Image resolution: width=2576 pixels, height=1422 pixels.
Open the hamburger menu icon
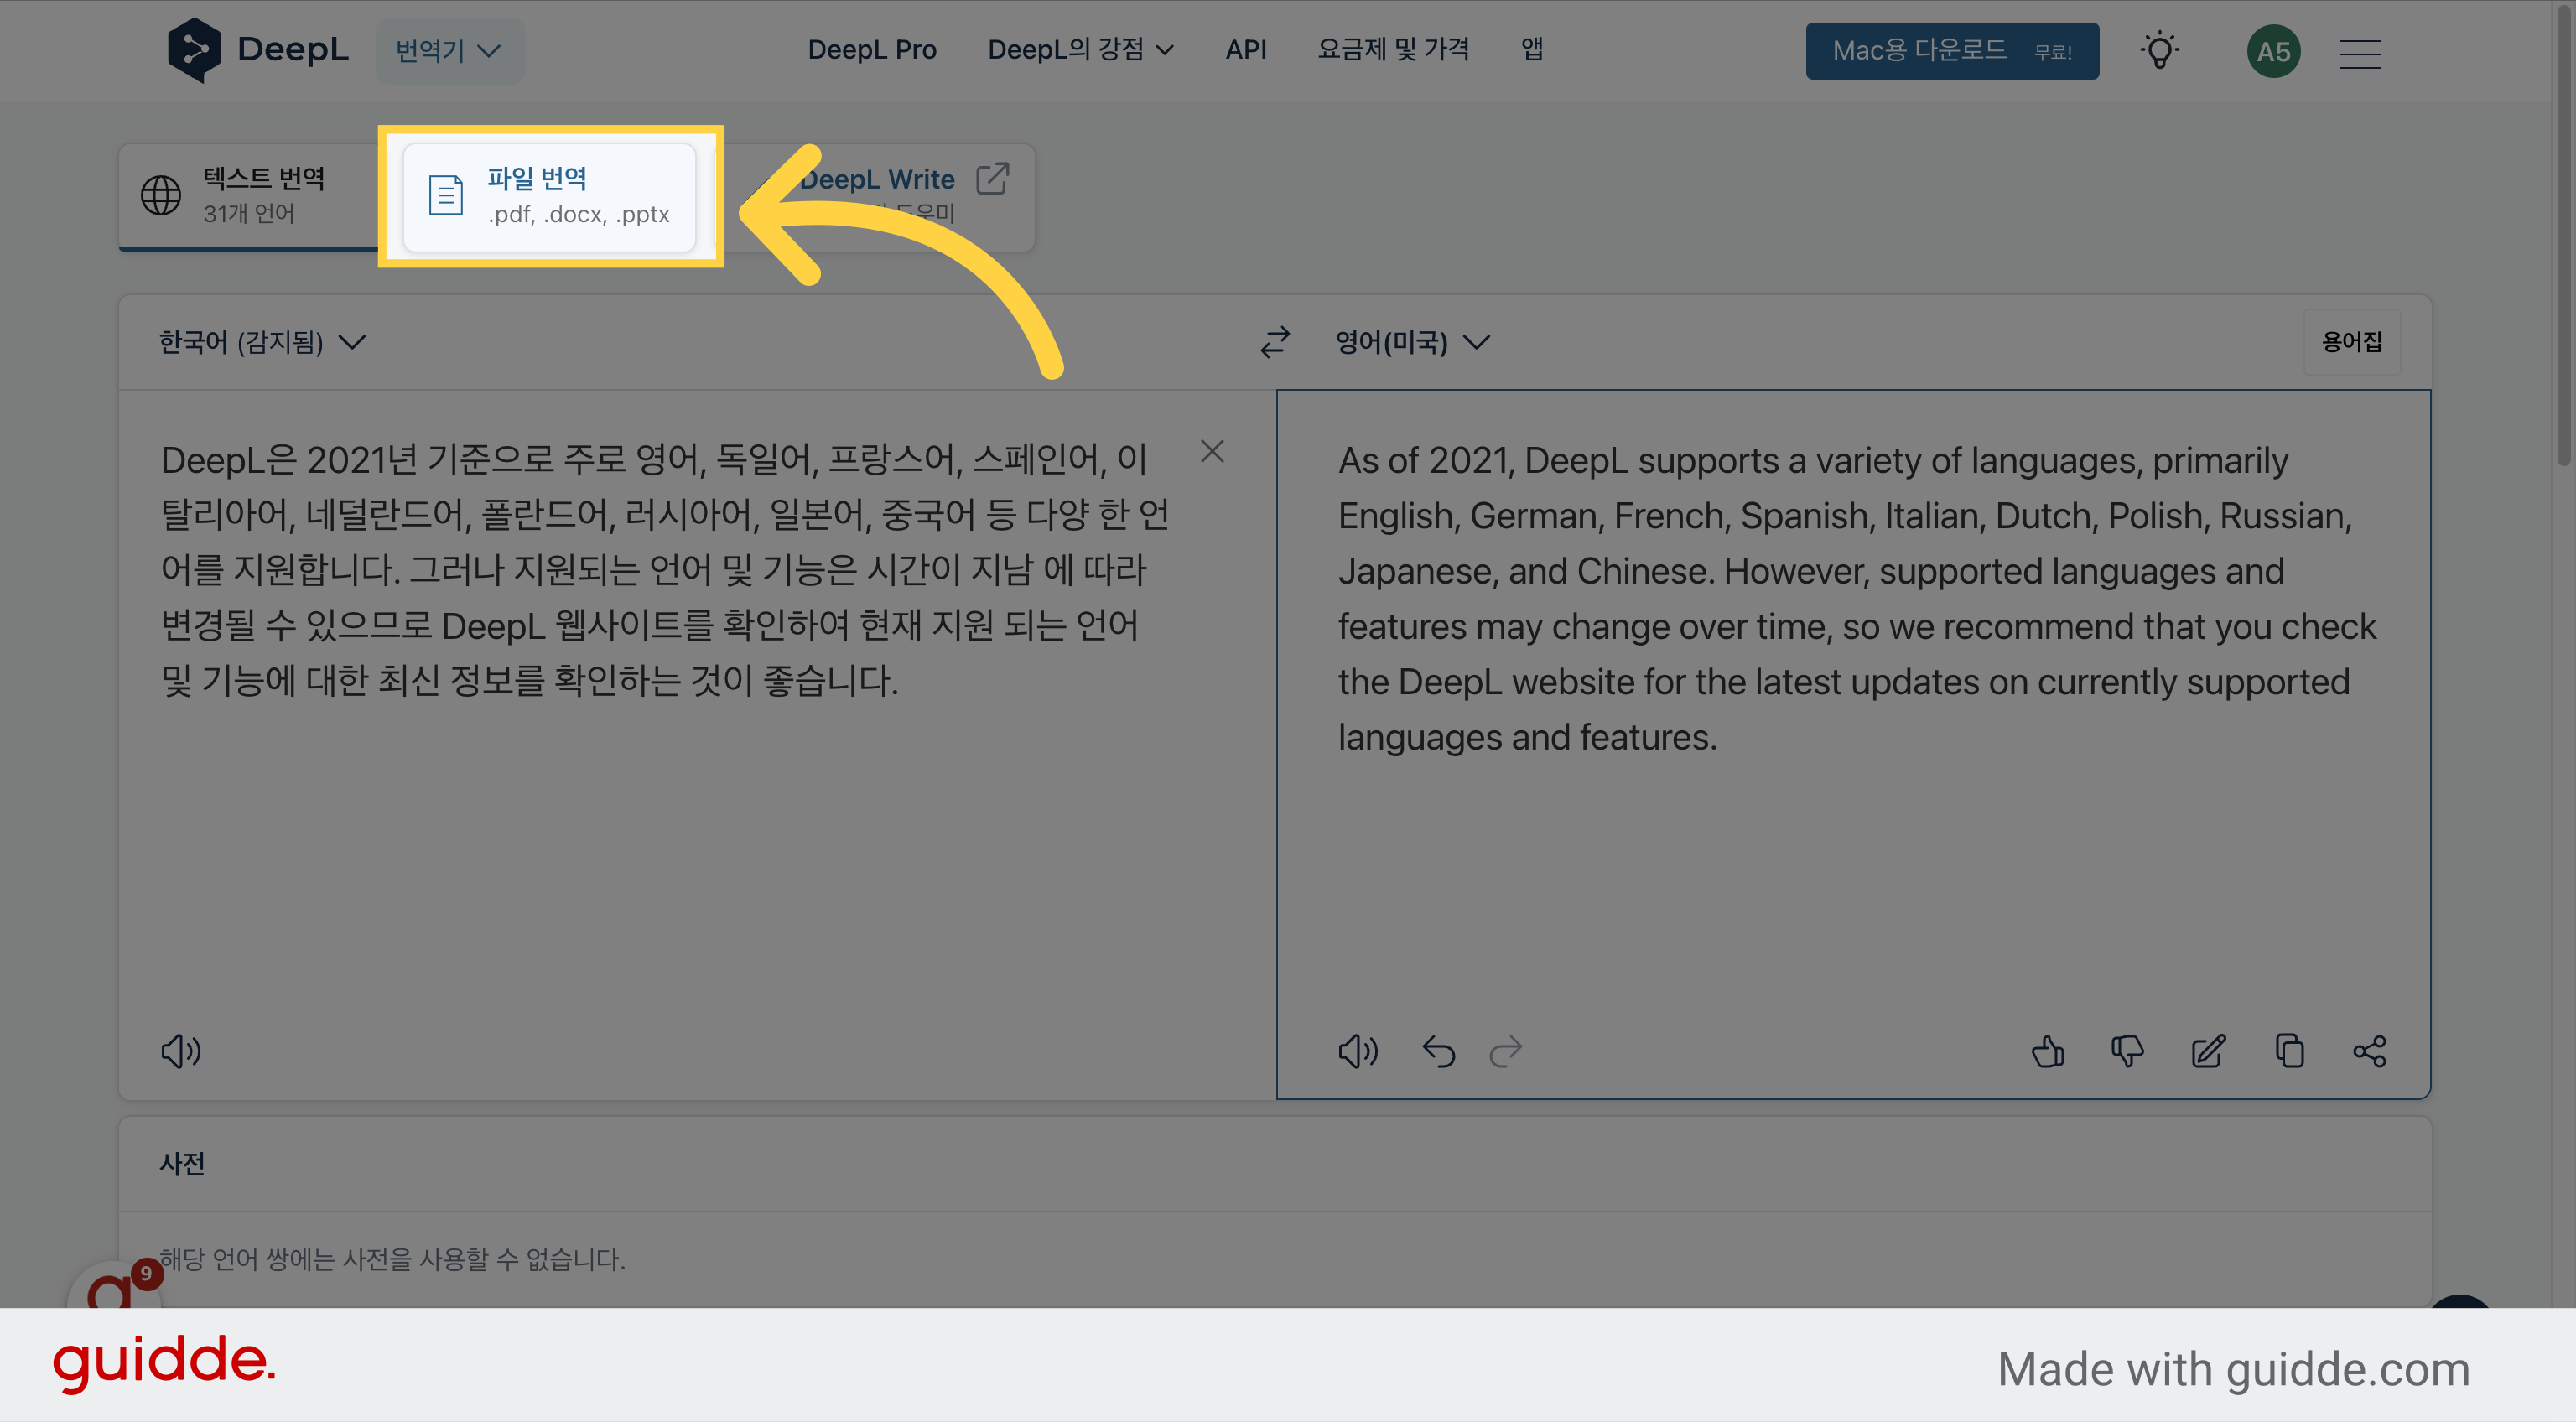(x=2359, y=53)
